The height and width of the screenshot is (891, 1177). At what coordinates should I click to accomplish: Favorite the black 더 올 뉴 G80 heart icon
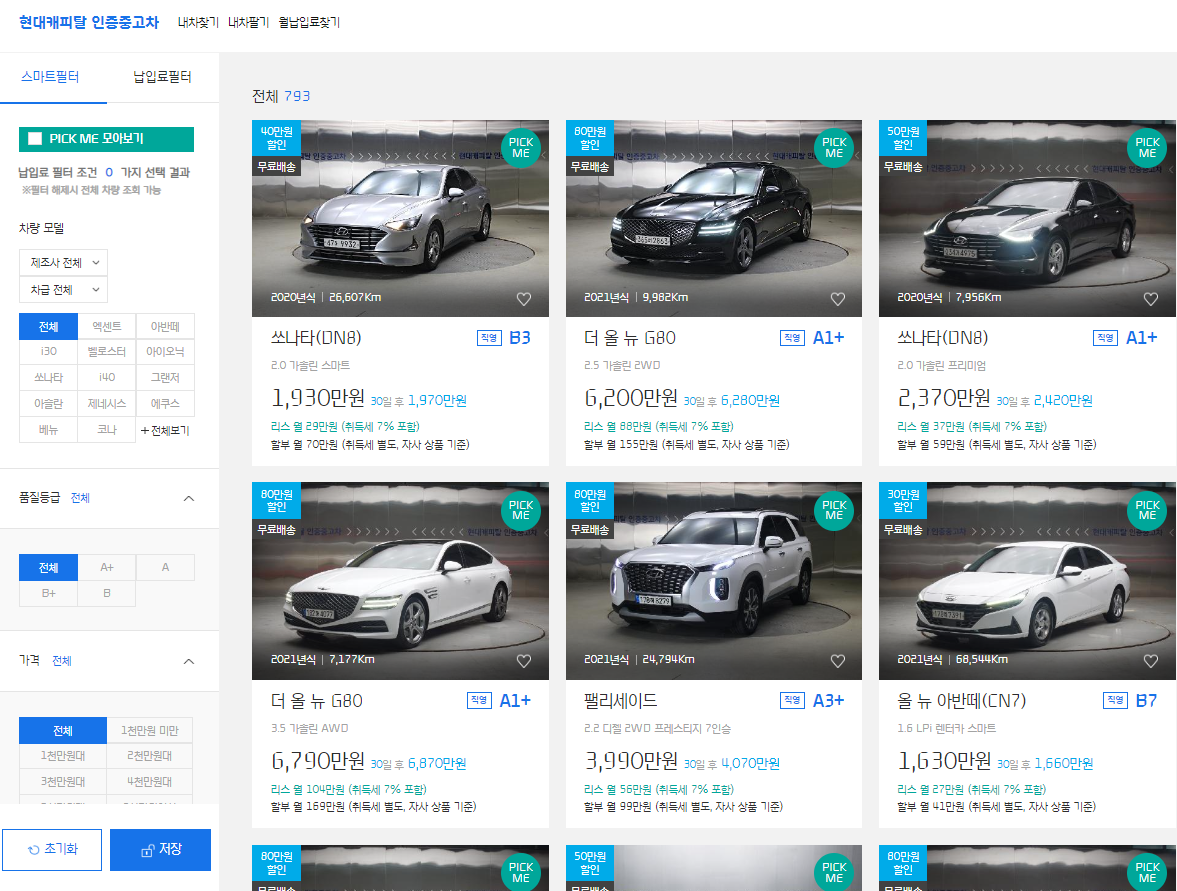coord(838,299)
